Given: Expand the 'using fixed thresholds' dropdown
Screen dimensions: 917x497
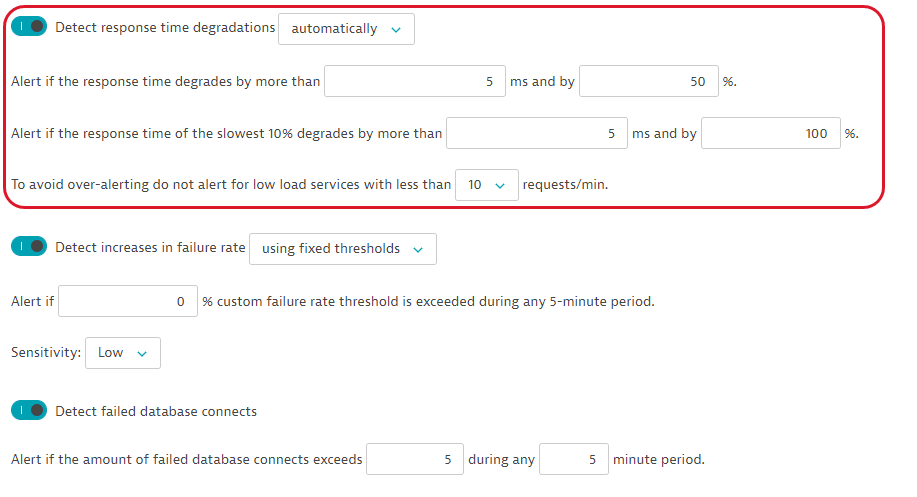Looking at the screenshot, I should (x=342, y=249).
